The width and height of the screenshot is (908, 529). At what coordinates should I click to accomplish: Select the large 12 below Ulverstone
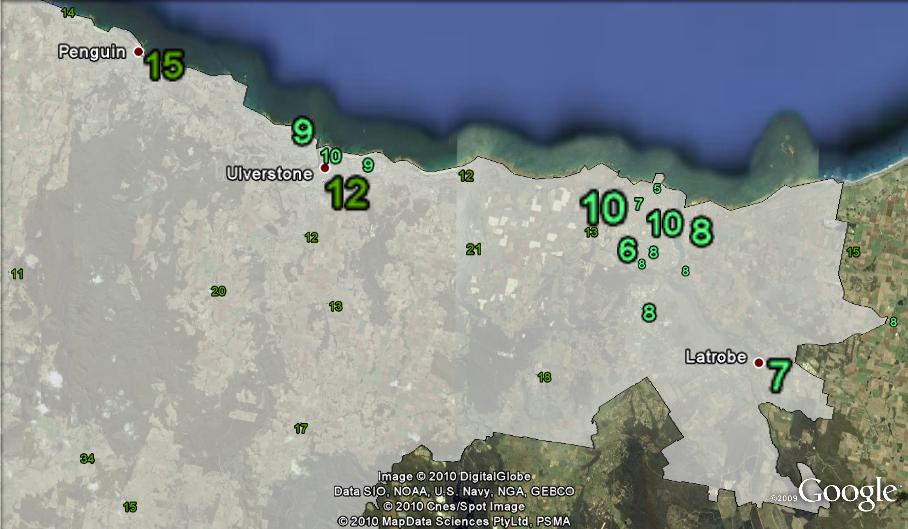(347, 193)
